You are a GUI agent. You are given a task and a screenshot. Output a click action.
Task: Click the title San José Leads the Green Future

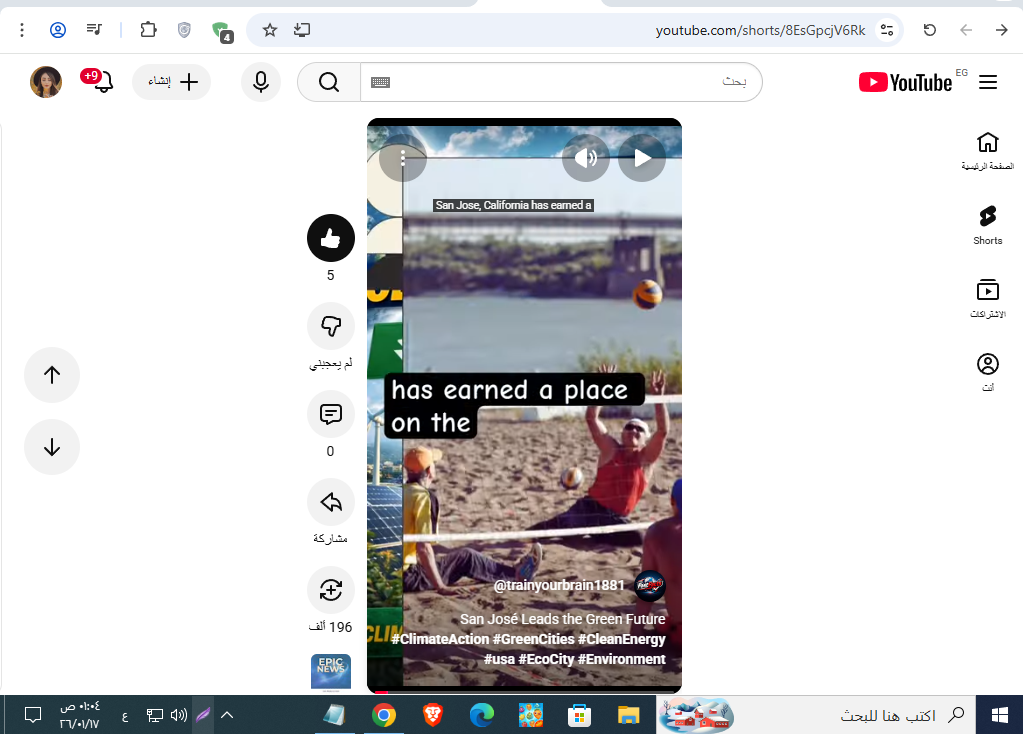pos(562,619)
